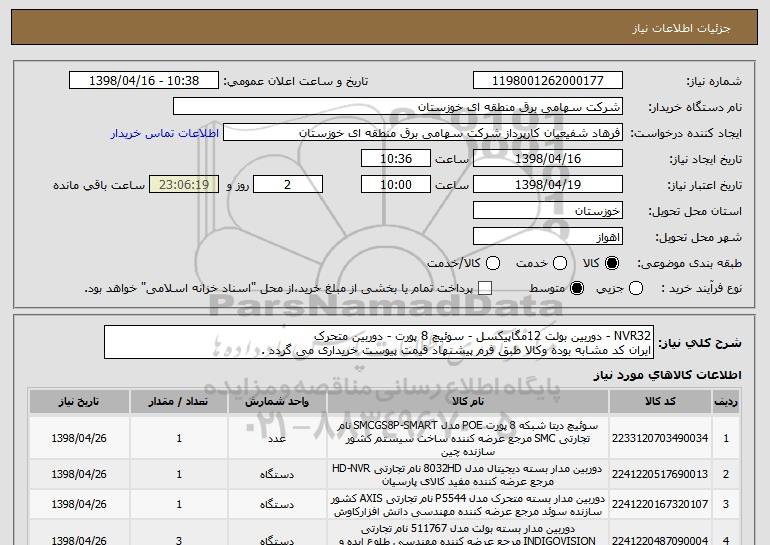
Task: Click the ردیف column header
Action: 726,402
